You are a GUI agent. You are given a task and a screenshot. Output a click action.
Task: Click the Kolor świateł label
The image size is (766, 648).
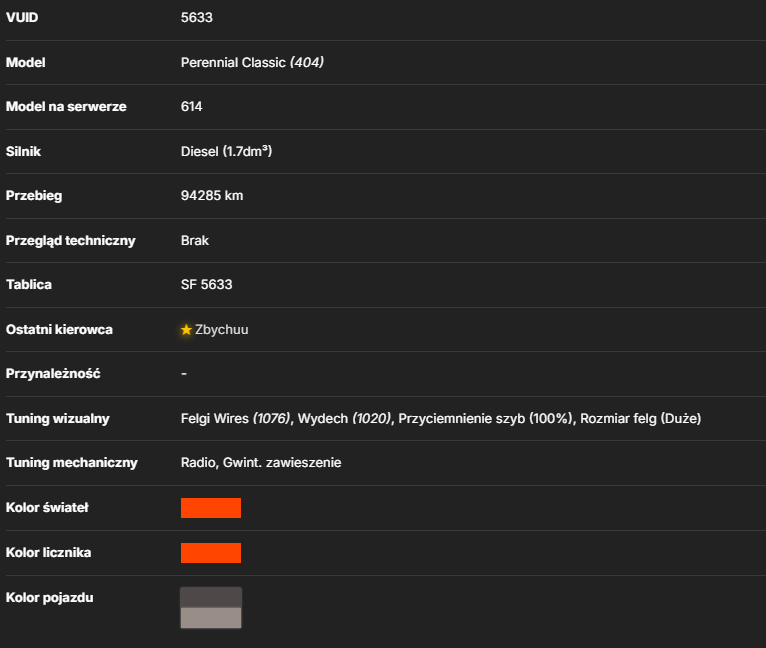tap(47, 508)
